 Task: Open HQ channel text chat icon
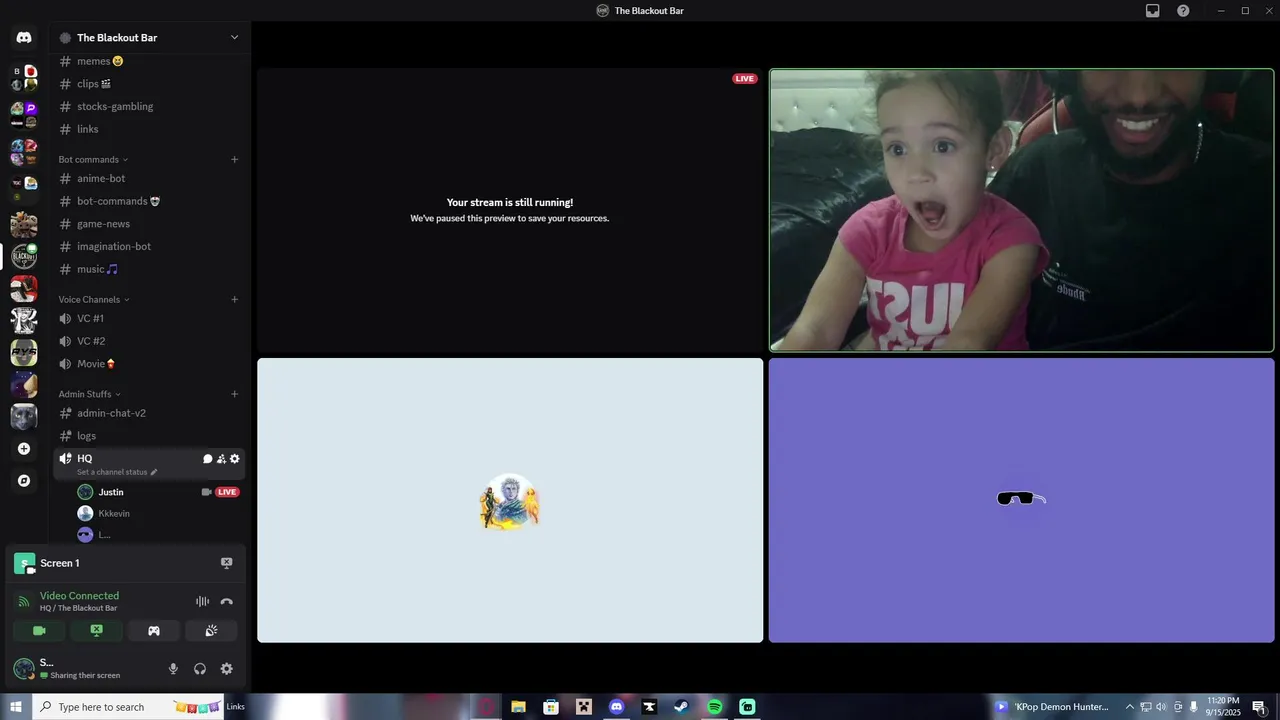208,459
